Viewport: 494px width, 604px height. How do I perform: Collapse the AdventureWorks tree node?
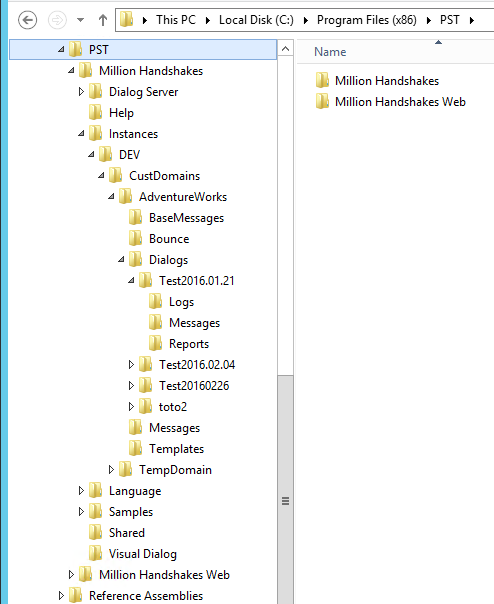click(x=111, y=196)
